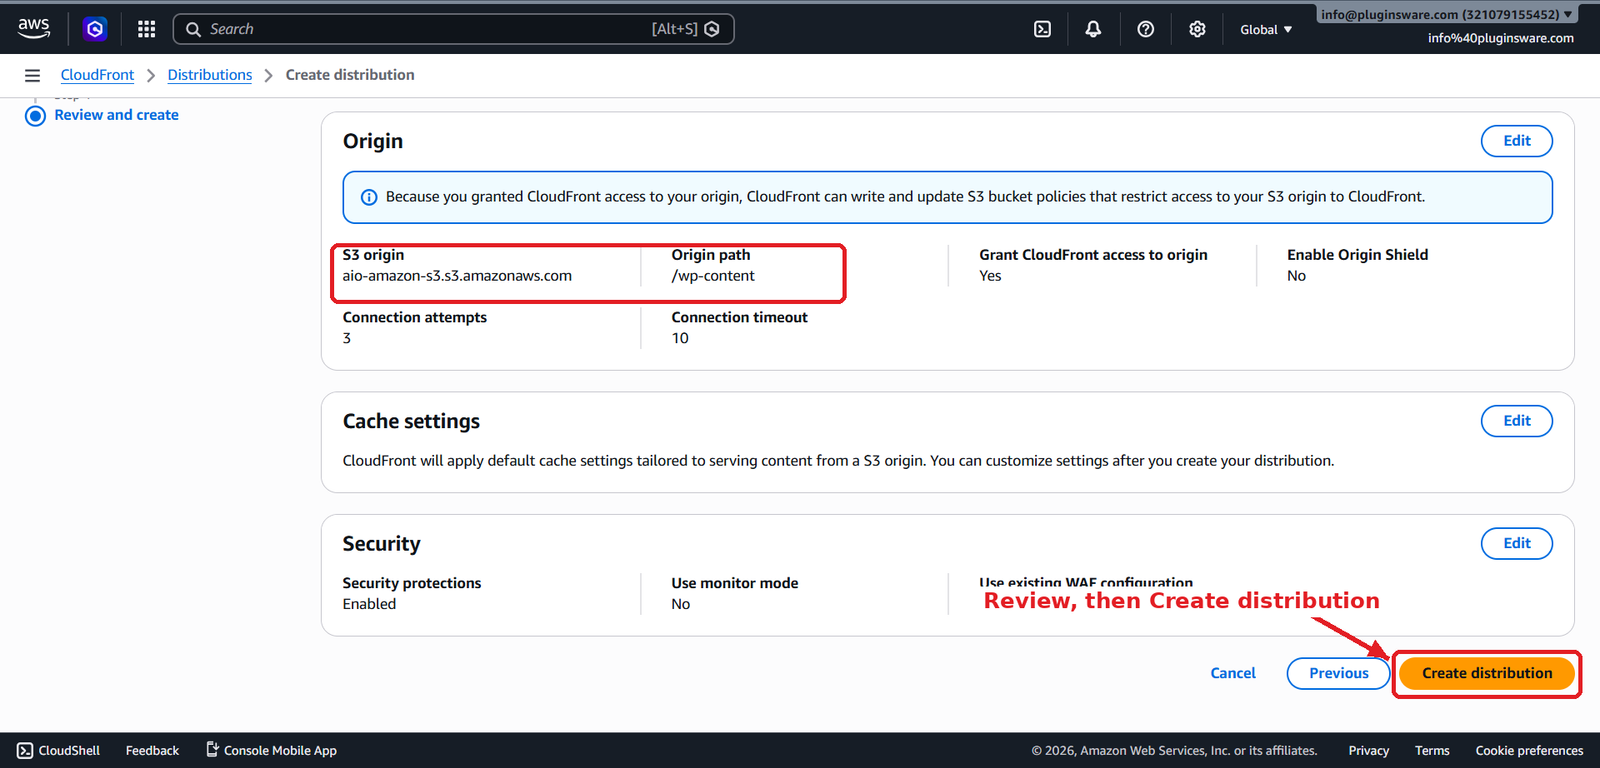The width and height of the screenshot is (1600, 768).
Task: Click Use monitor mode label
Action: tap(734, 583)
